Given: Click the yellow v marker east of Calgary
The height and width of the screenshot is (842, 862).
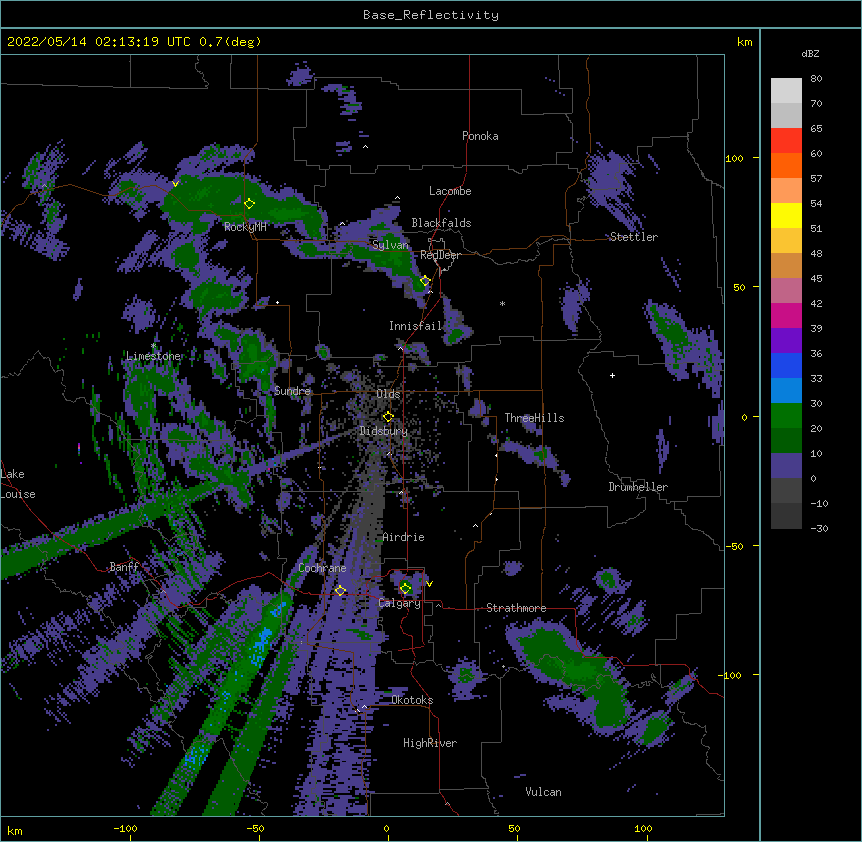Looking at the screenshot, I should click(429, 584).
